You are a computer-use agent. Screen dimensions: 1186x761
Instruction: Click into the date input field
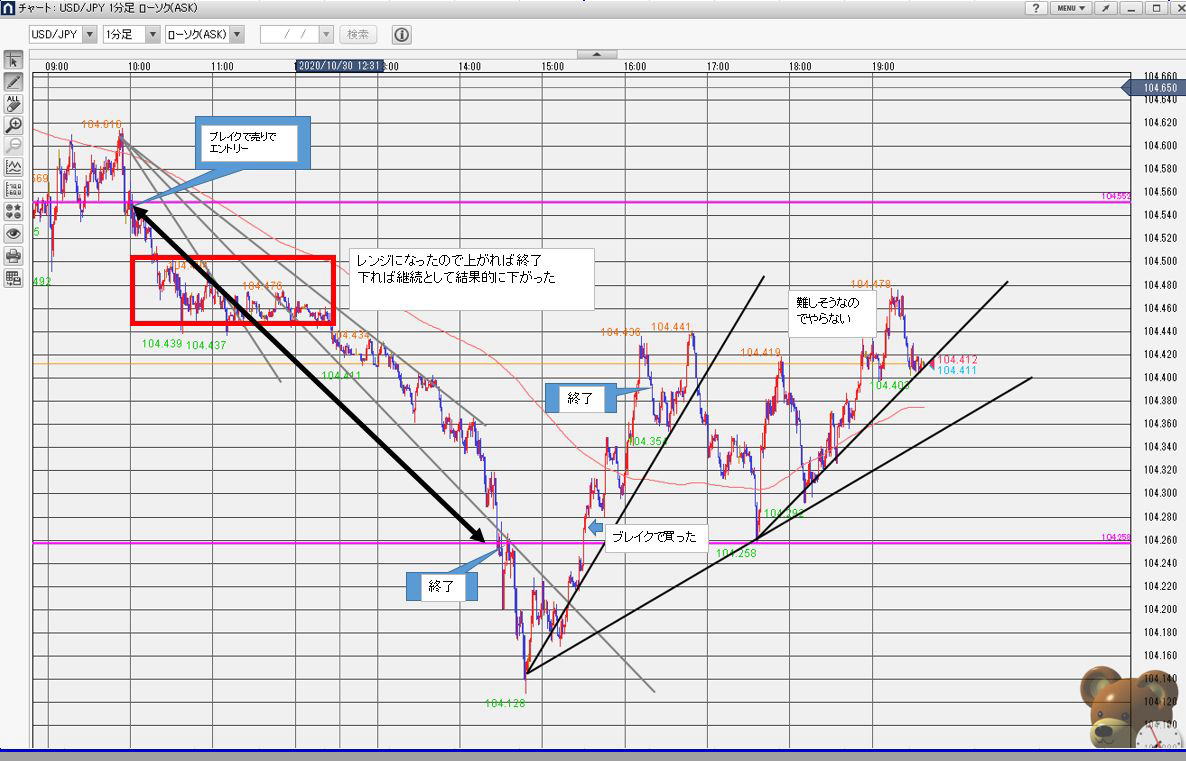[289, 35]
